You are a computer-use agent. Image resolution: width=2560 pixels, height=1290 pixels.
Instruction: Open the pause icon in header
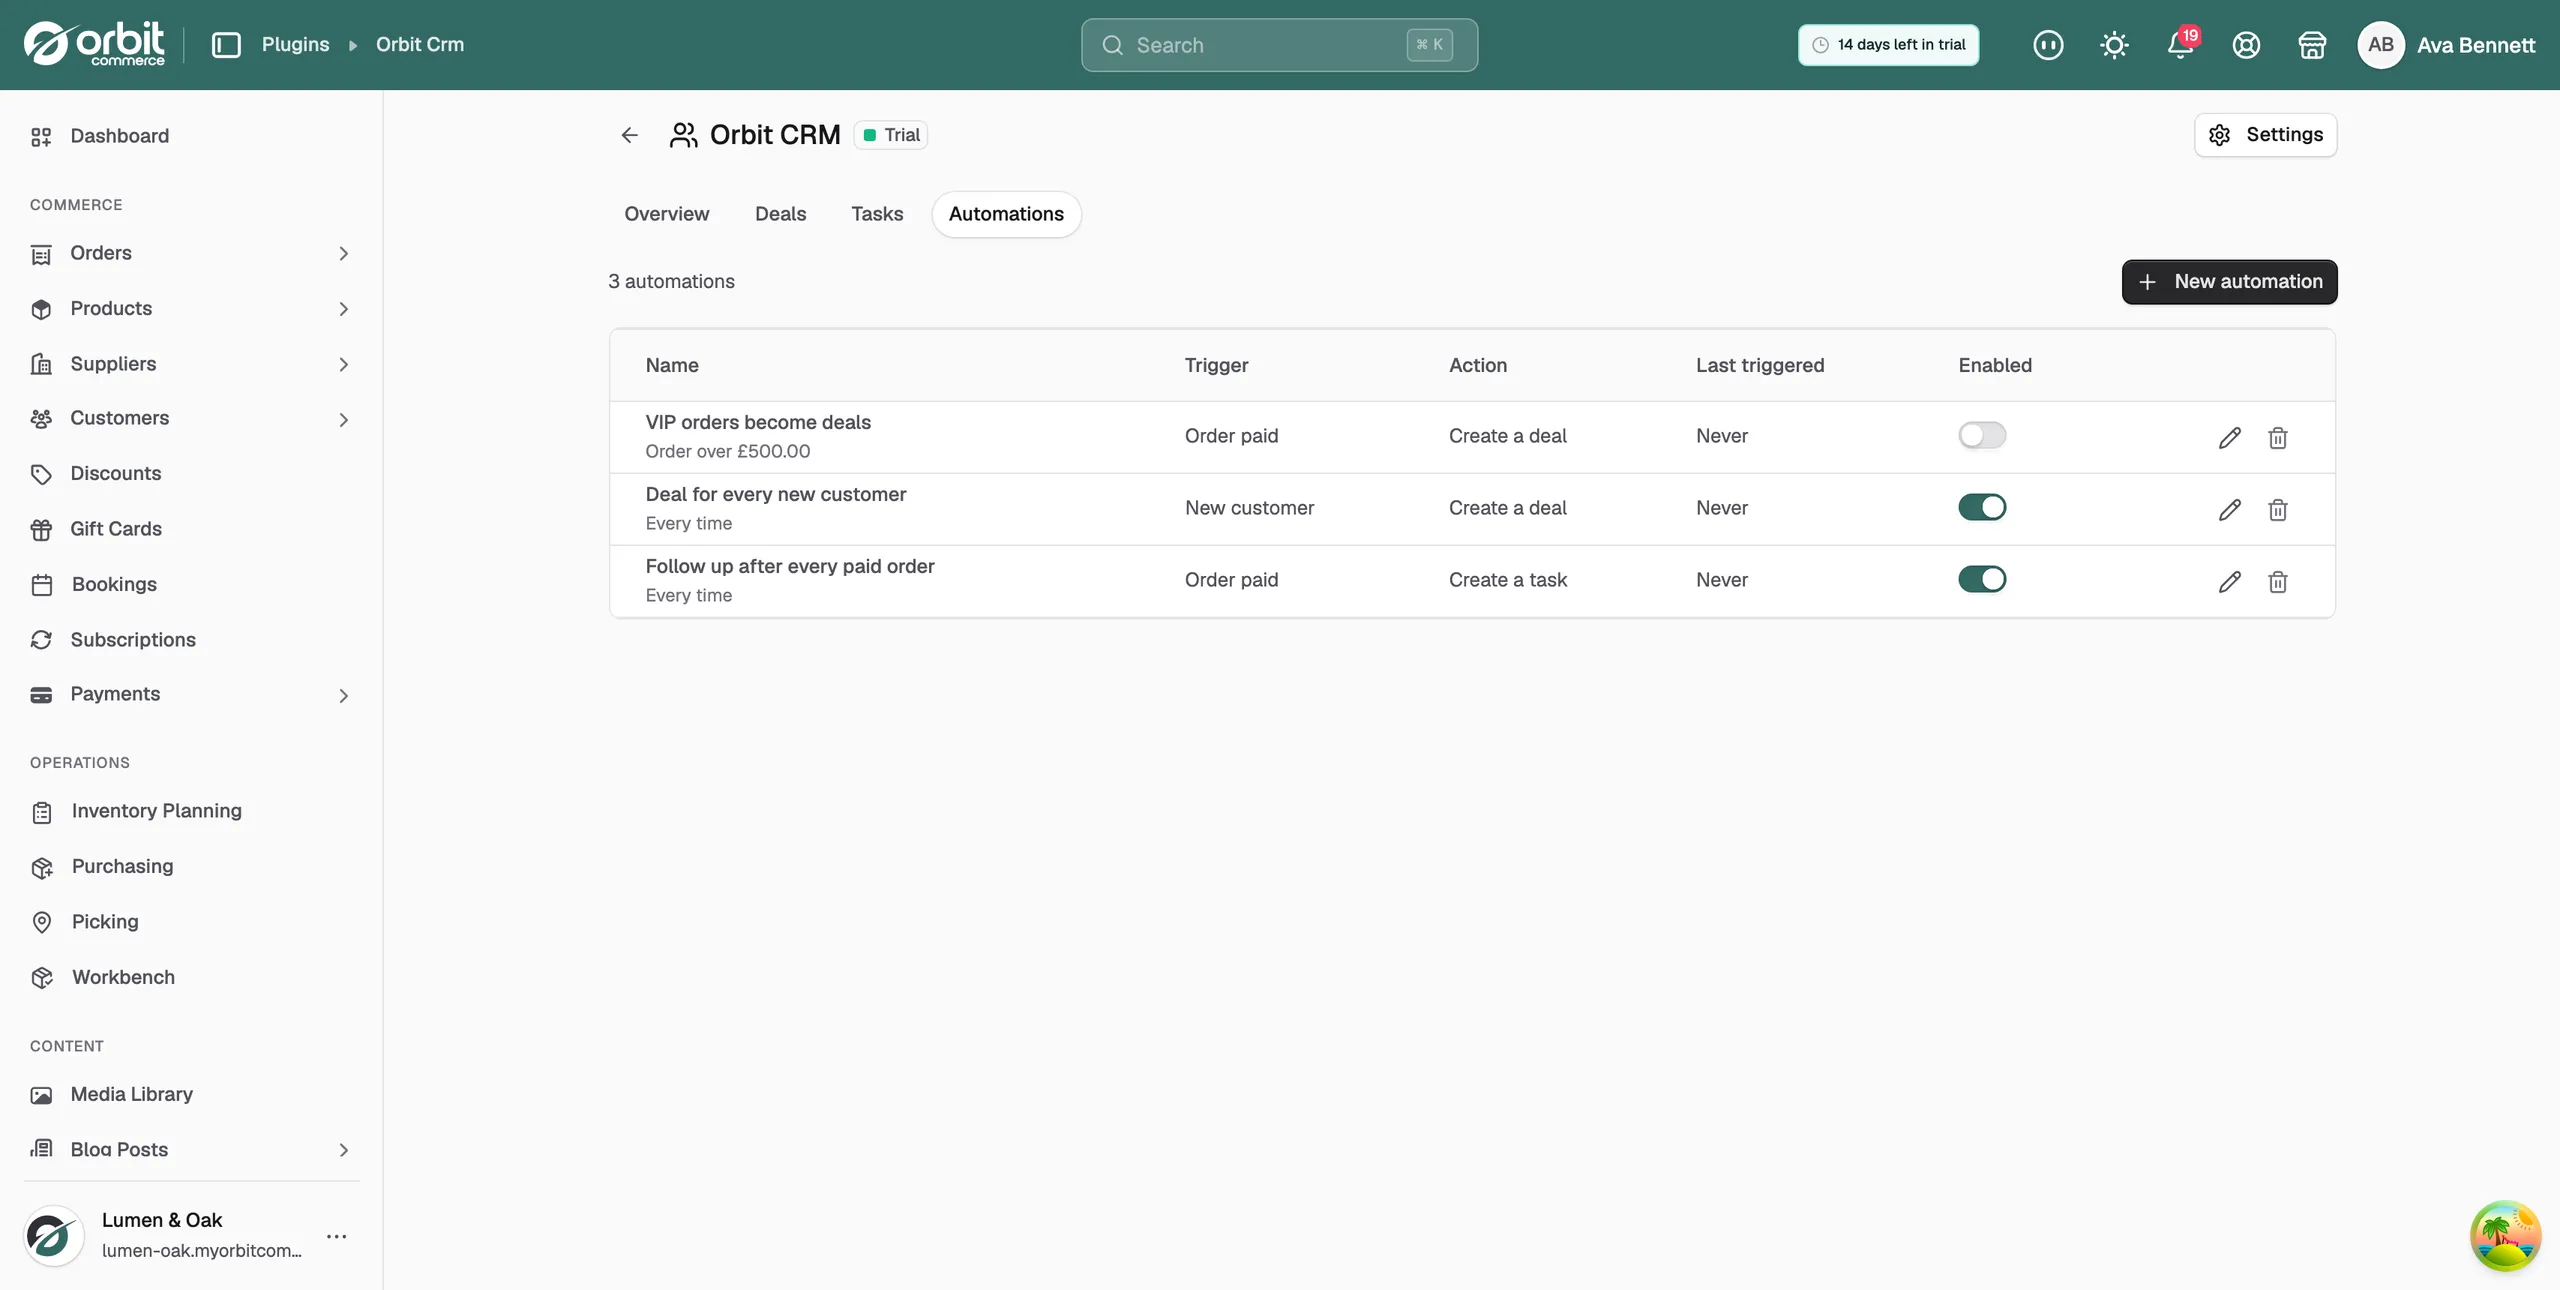point(2048,45)
